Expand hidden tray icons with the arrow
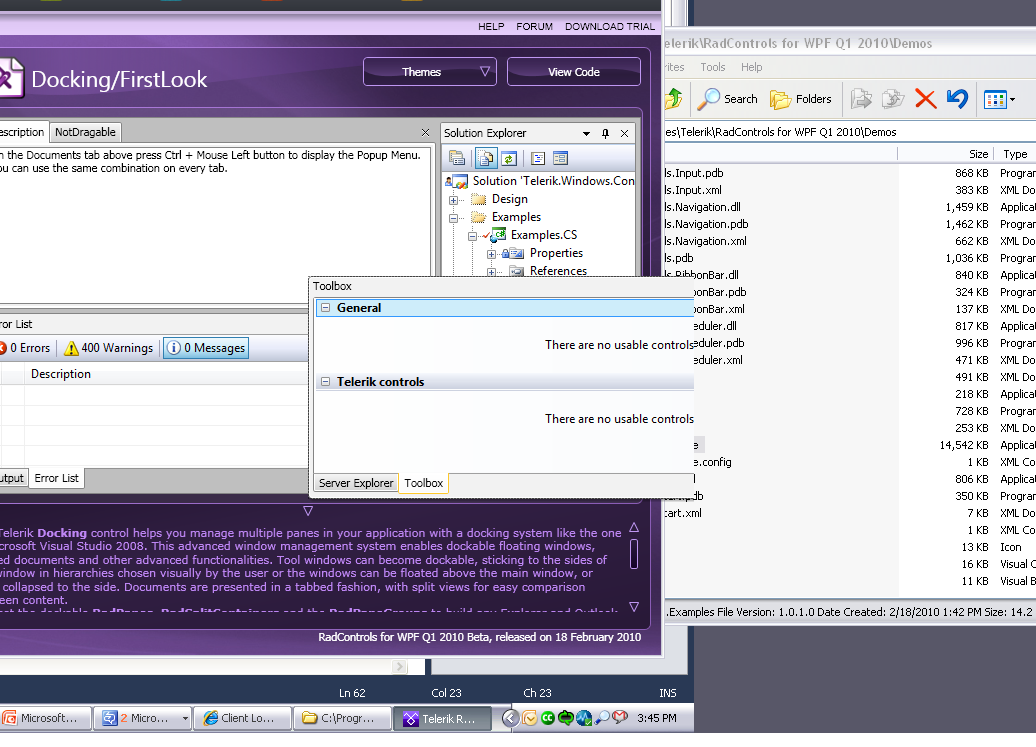The height and width of the screenshot is (747, 1036). pyautogui.click(x=510, y=718)
